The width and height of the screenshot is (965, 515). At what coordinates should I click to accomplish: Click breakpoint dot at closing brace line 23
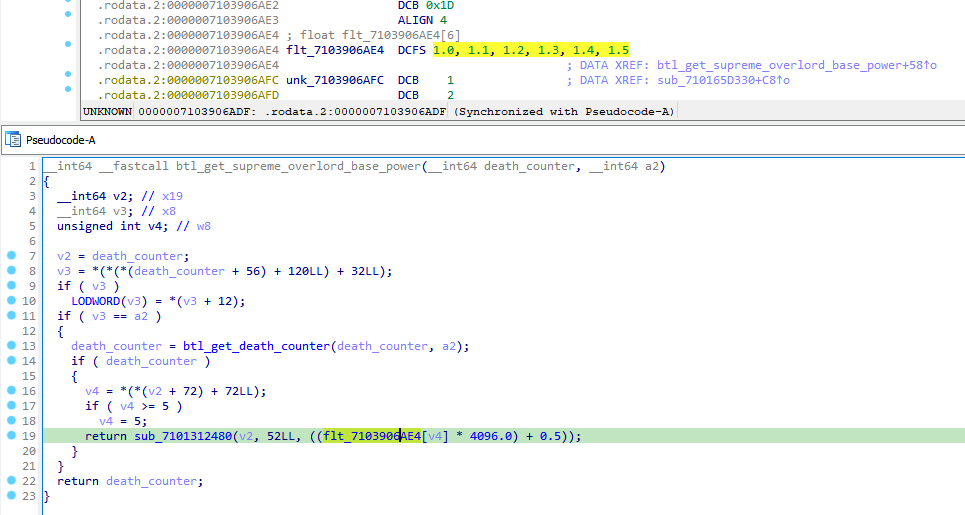tap(11, 496)
